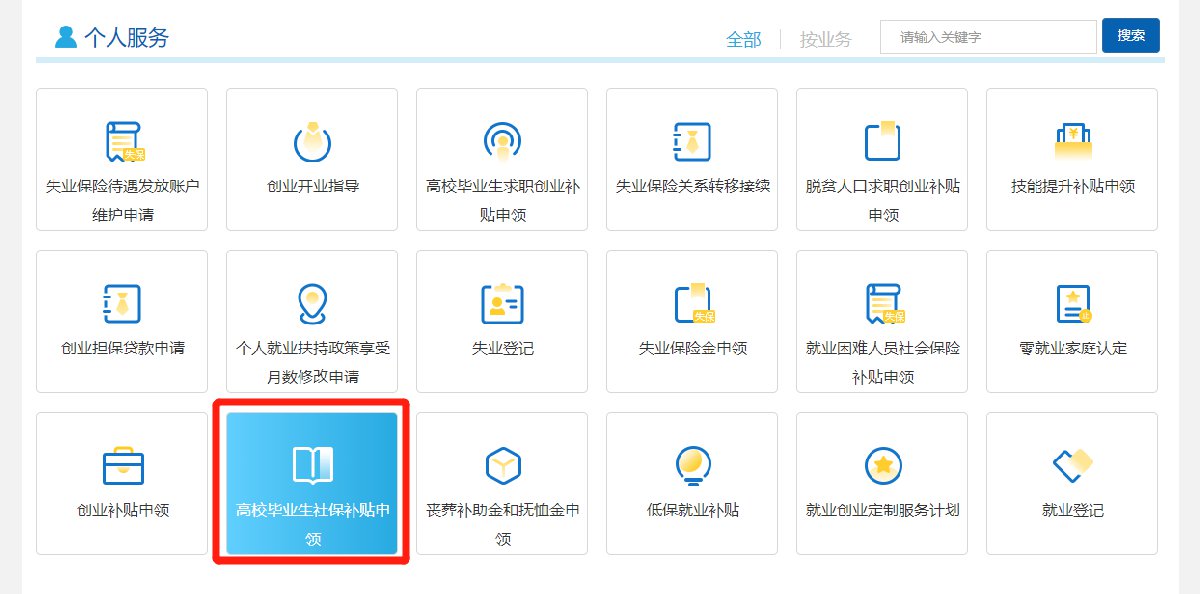Viewport: 1200px width, 594px height.
Task: Open the 失业登记 ID card icon
Action: coord(502,304)
